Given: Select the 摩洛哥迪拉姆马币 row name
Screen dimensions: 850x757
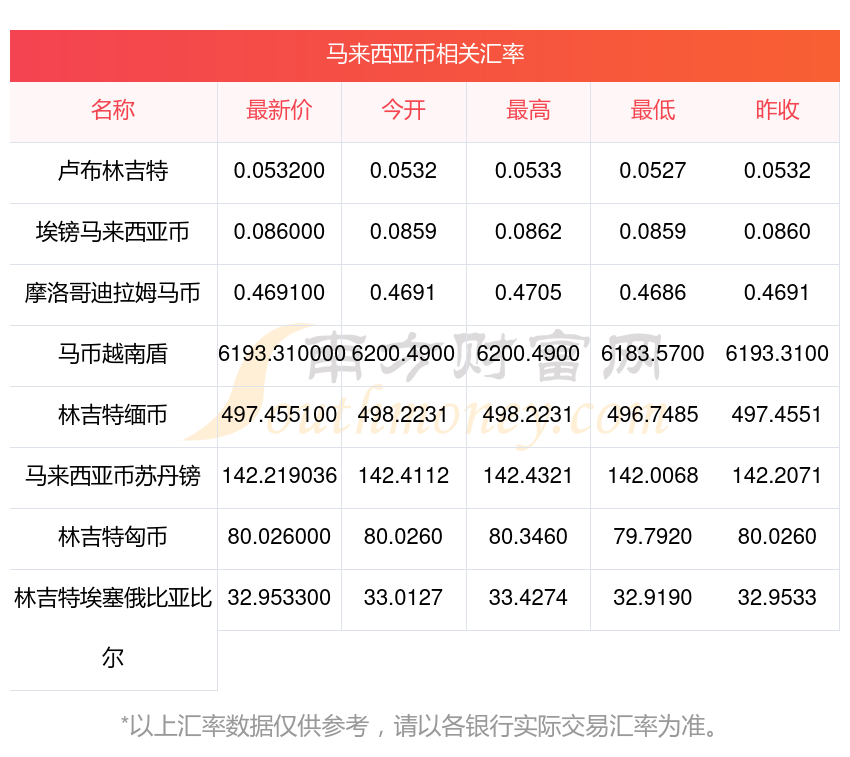Looking at the screenshot, I should coord(113,293).
